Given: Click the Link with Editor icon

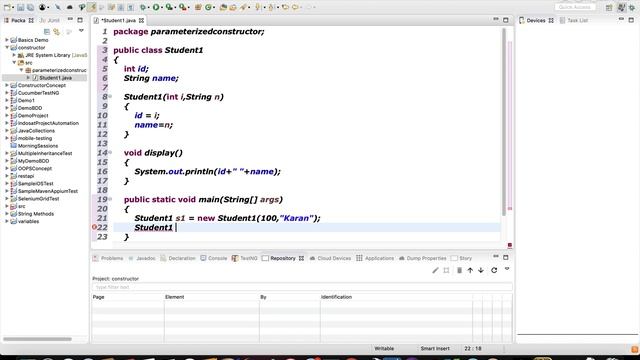Looking at the screenshot, I should point(57,31).
